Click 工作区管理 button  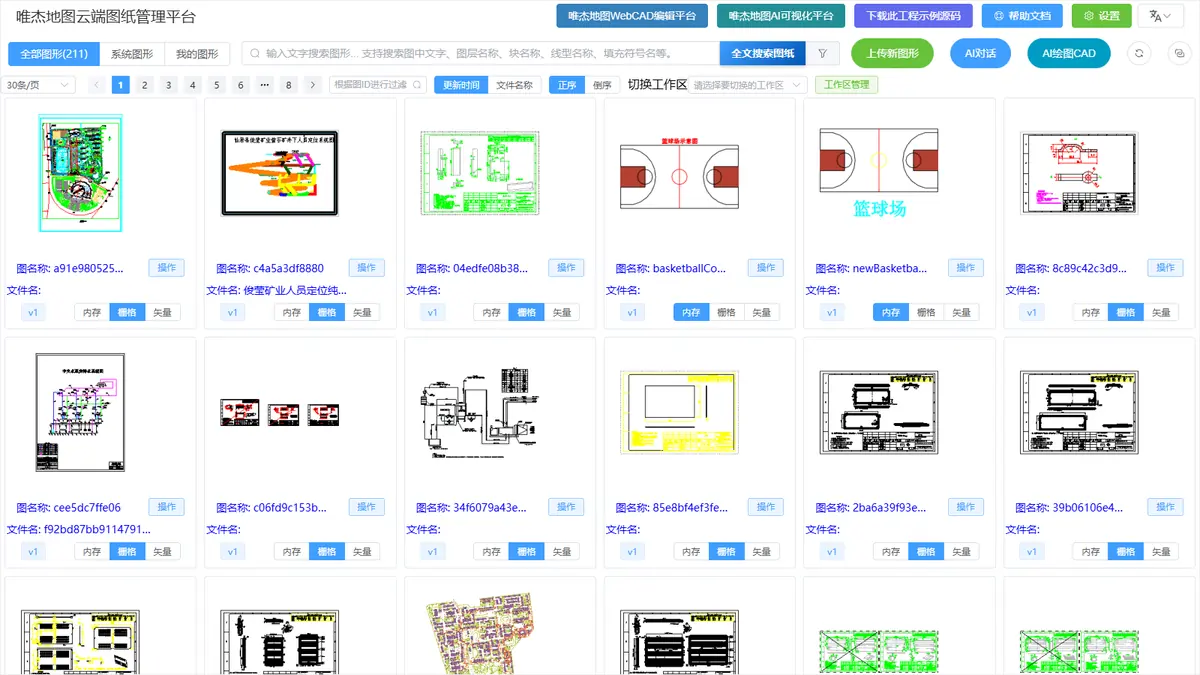tap(847, 85)
